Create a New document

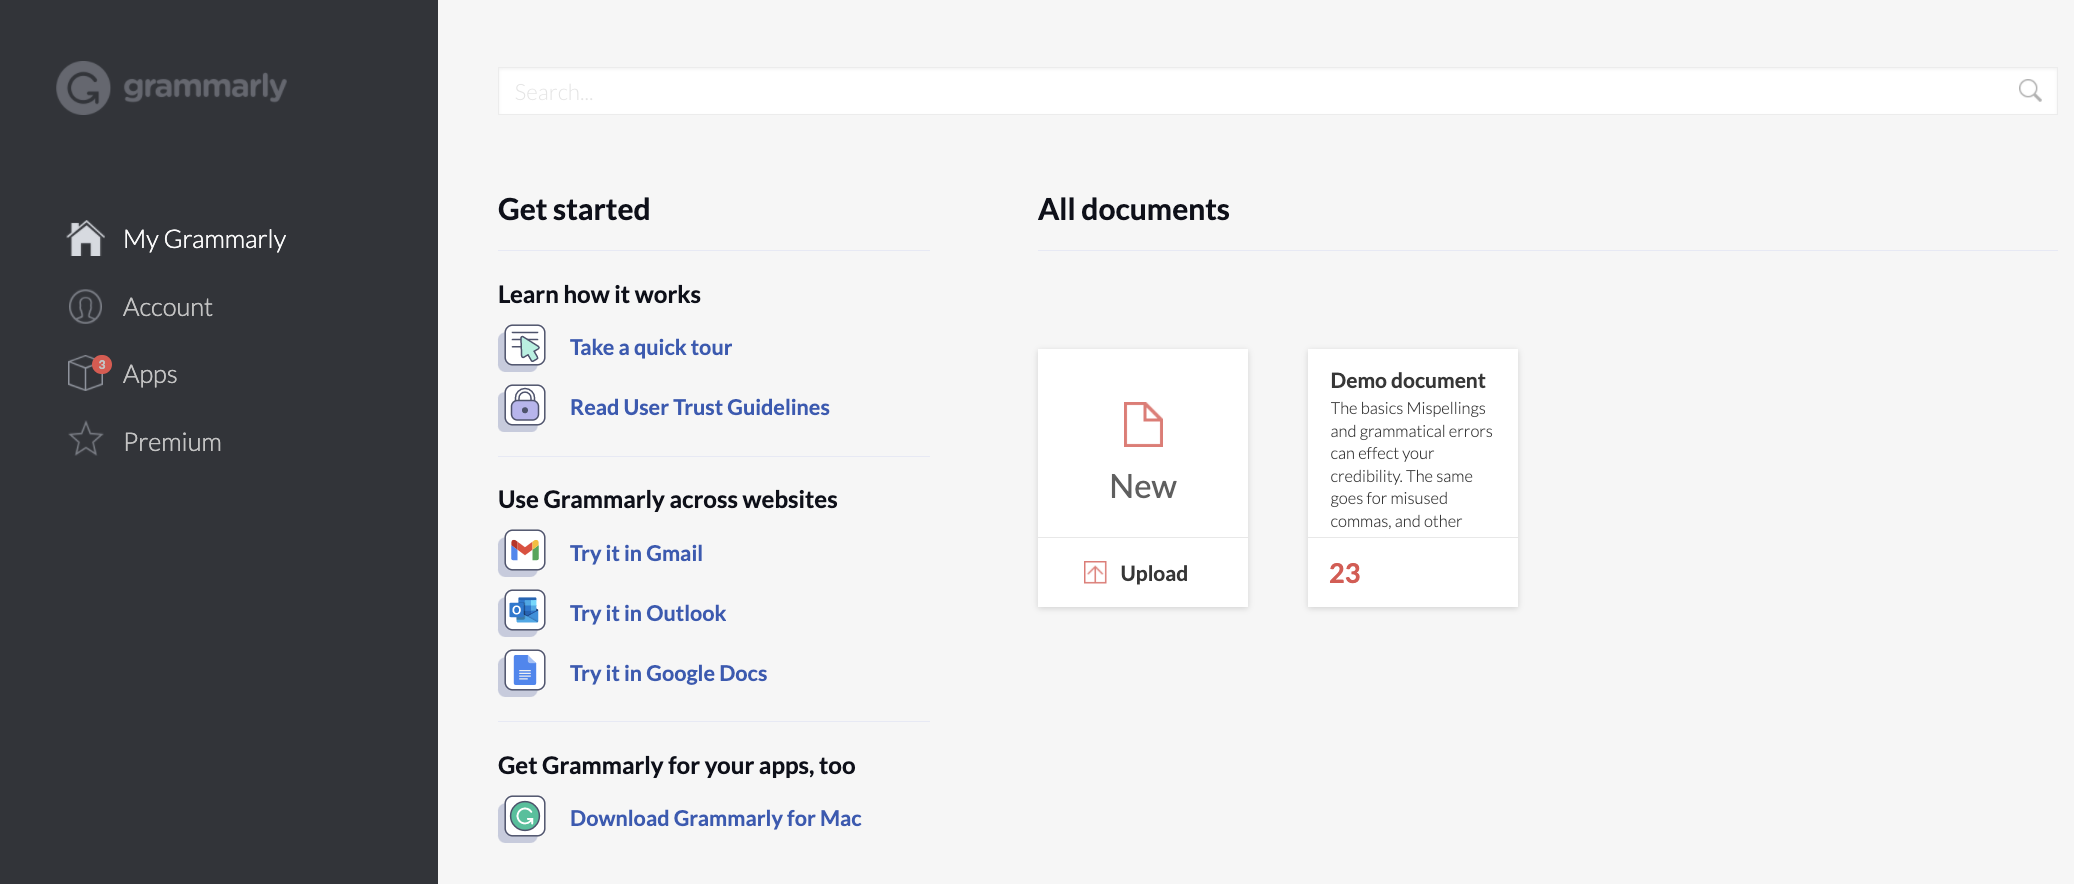(x=1142, y=445)
